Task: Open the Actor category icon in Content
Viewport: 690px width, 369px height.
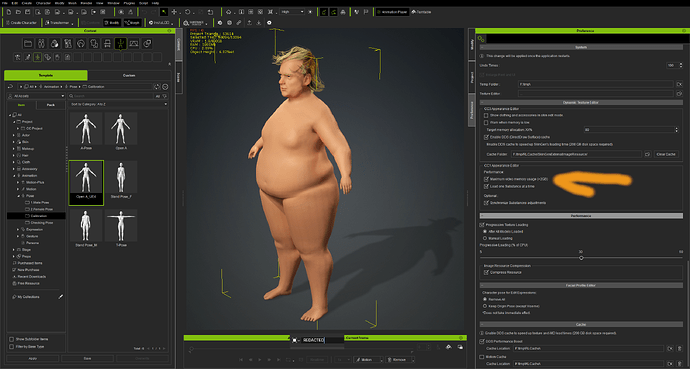Action: [41, 43]
